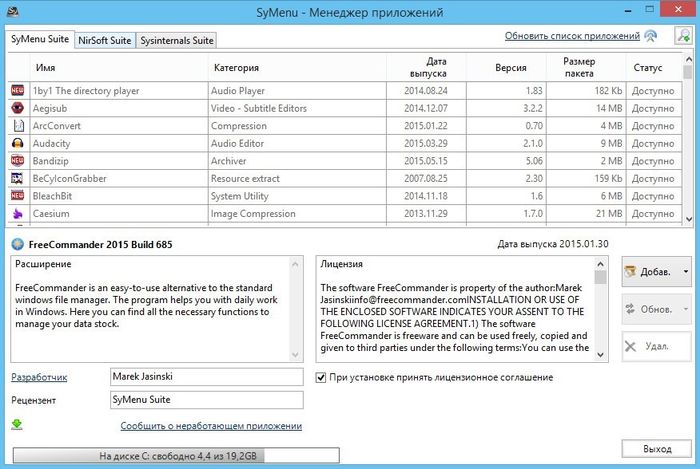
Task: Open the Добав. button dropdown arrow
Action: (685, 272)
